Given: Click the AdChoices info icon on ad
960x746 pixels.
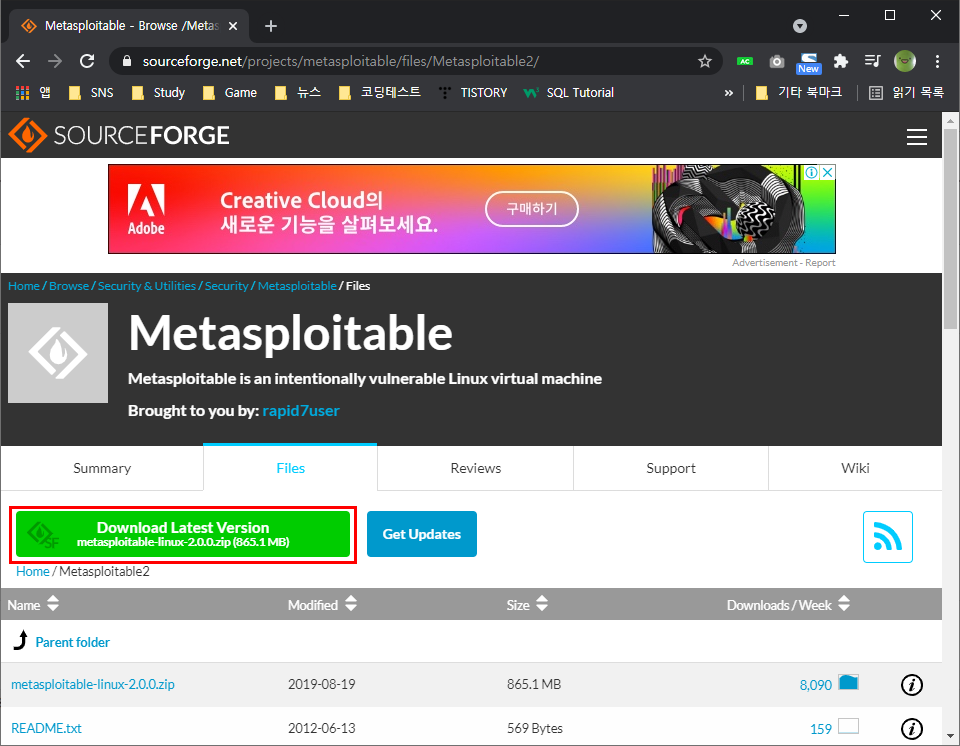Looking at the screenshot, I should coord(811,173).
